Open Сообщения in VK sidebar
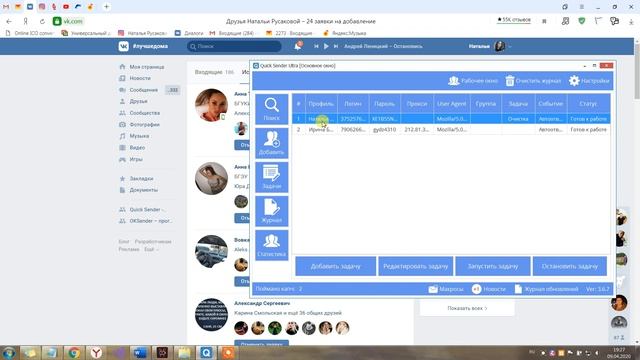This screenshot has width=640, height=360. coord(138,90)
